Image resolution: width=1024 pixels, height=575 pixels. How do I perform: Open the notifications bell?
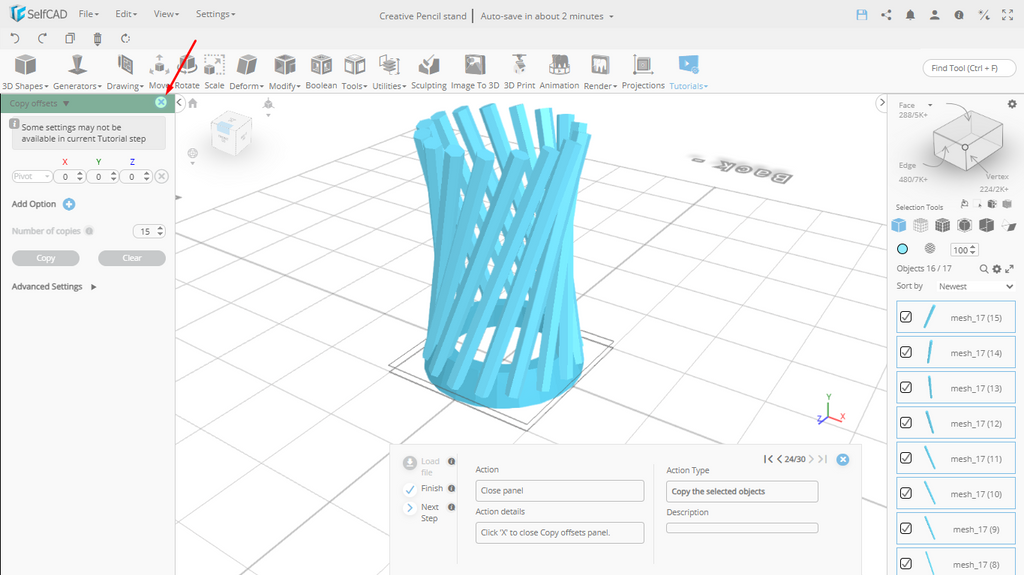point(910,15)
